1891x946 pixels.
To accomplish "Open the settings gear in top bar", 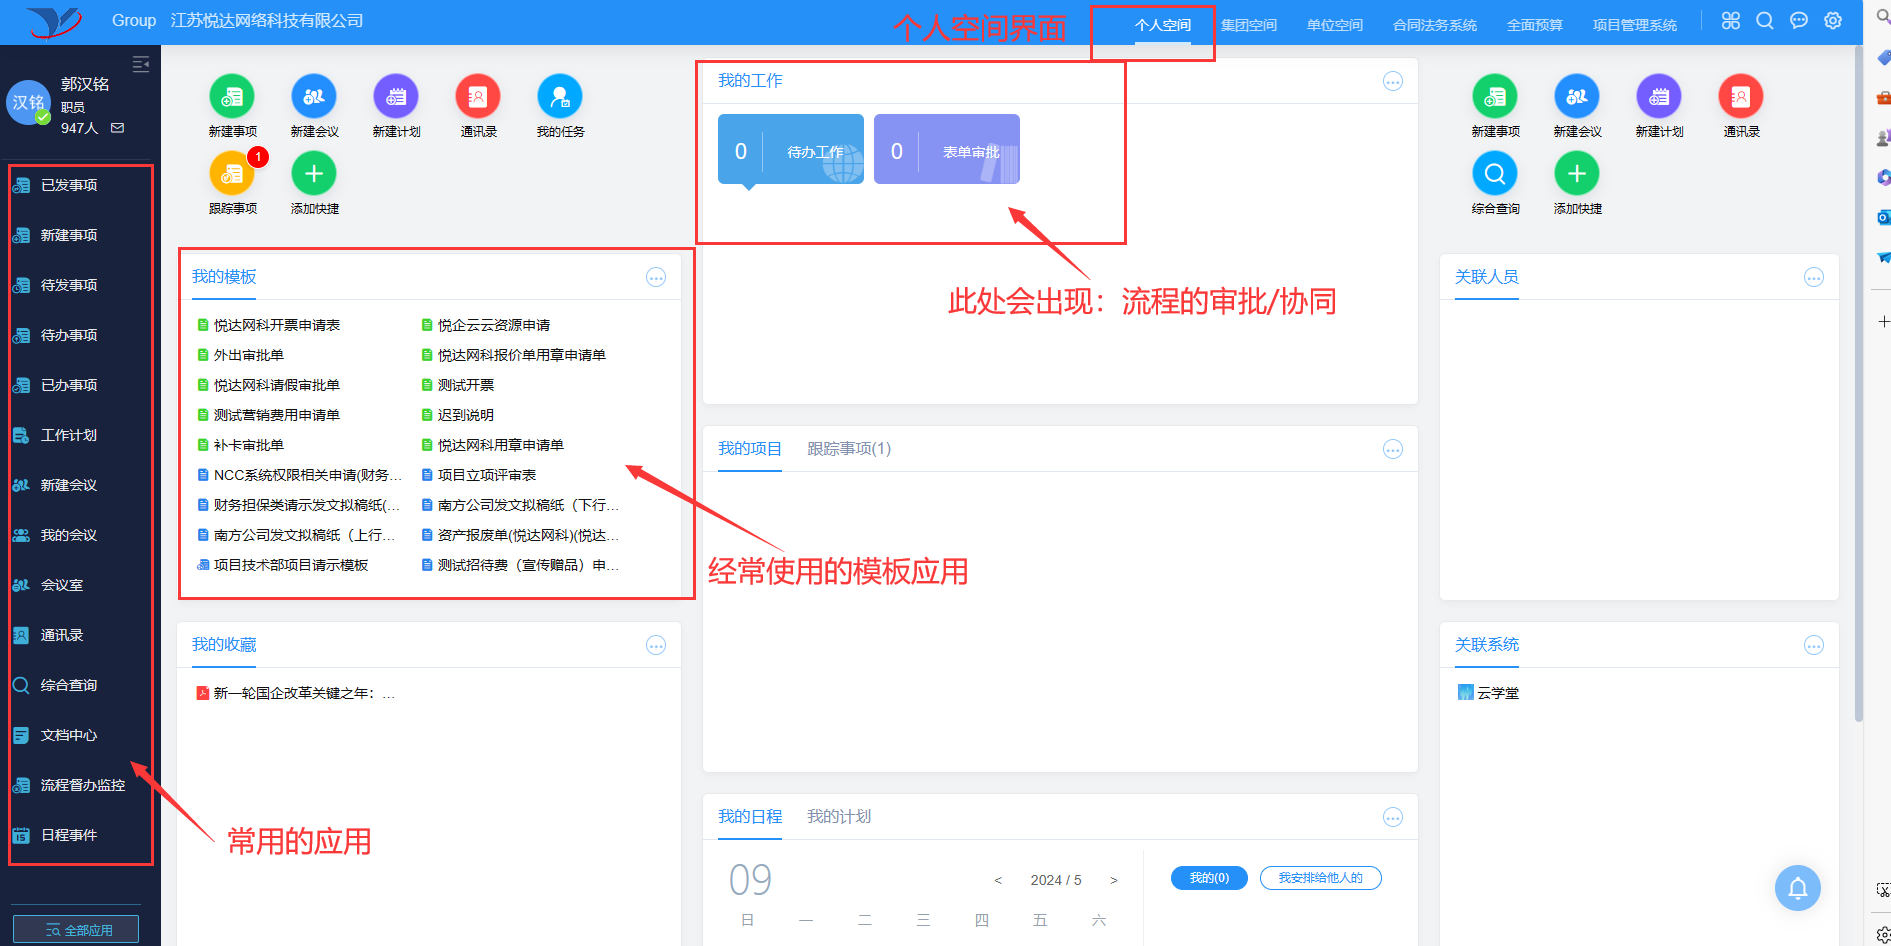I will click(x=1833, y=21).
